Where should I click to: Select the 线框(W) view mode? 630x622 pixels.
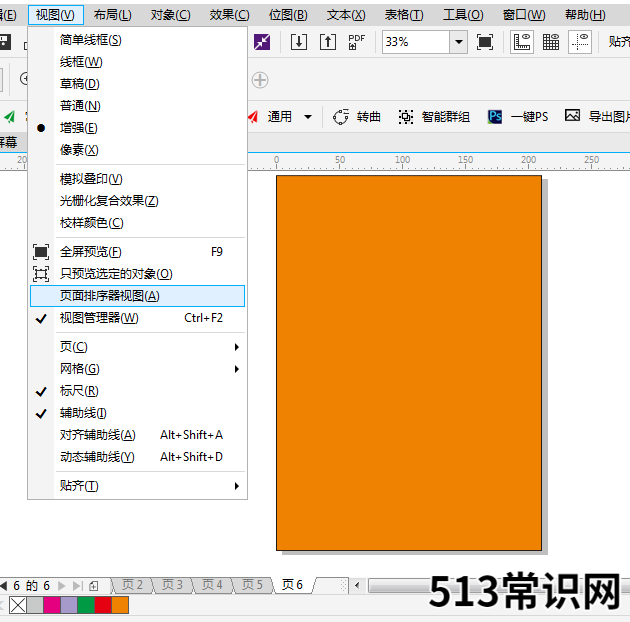(x=137, y=62)
